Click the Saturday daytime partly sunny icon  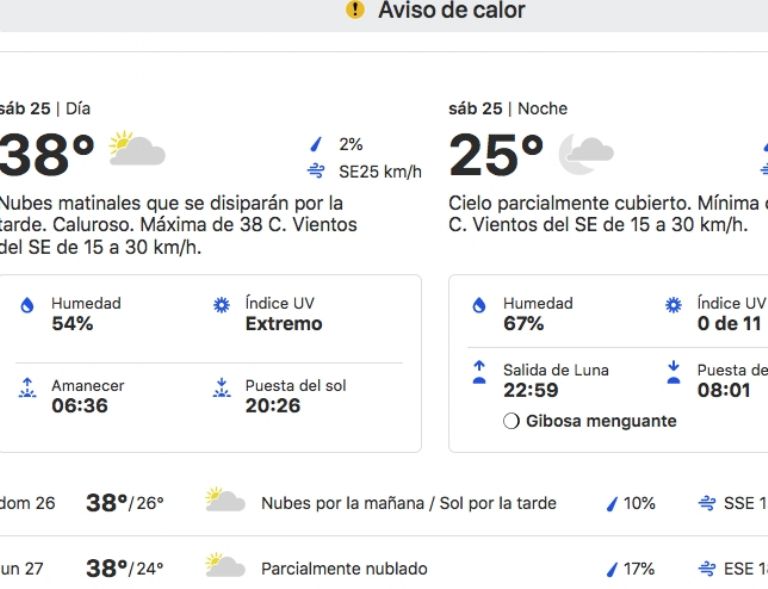click(x=137, y=150)
